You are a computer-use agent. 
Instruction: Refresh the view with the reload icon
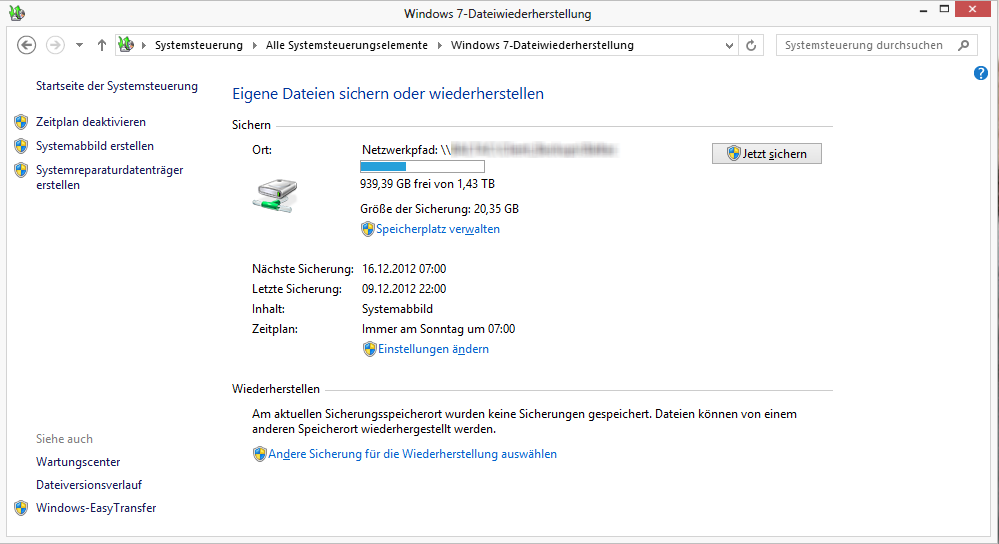click(751, 45)
